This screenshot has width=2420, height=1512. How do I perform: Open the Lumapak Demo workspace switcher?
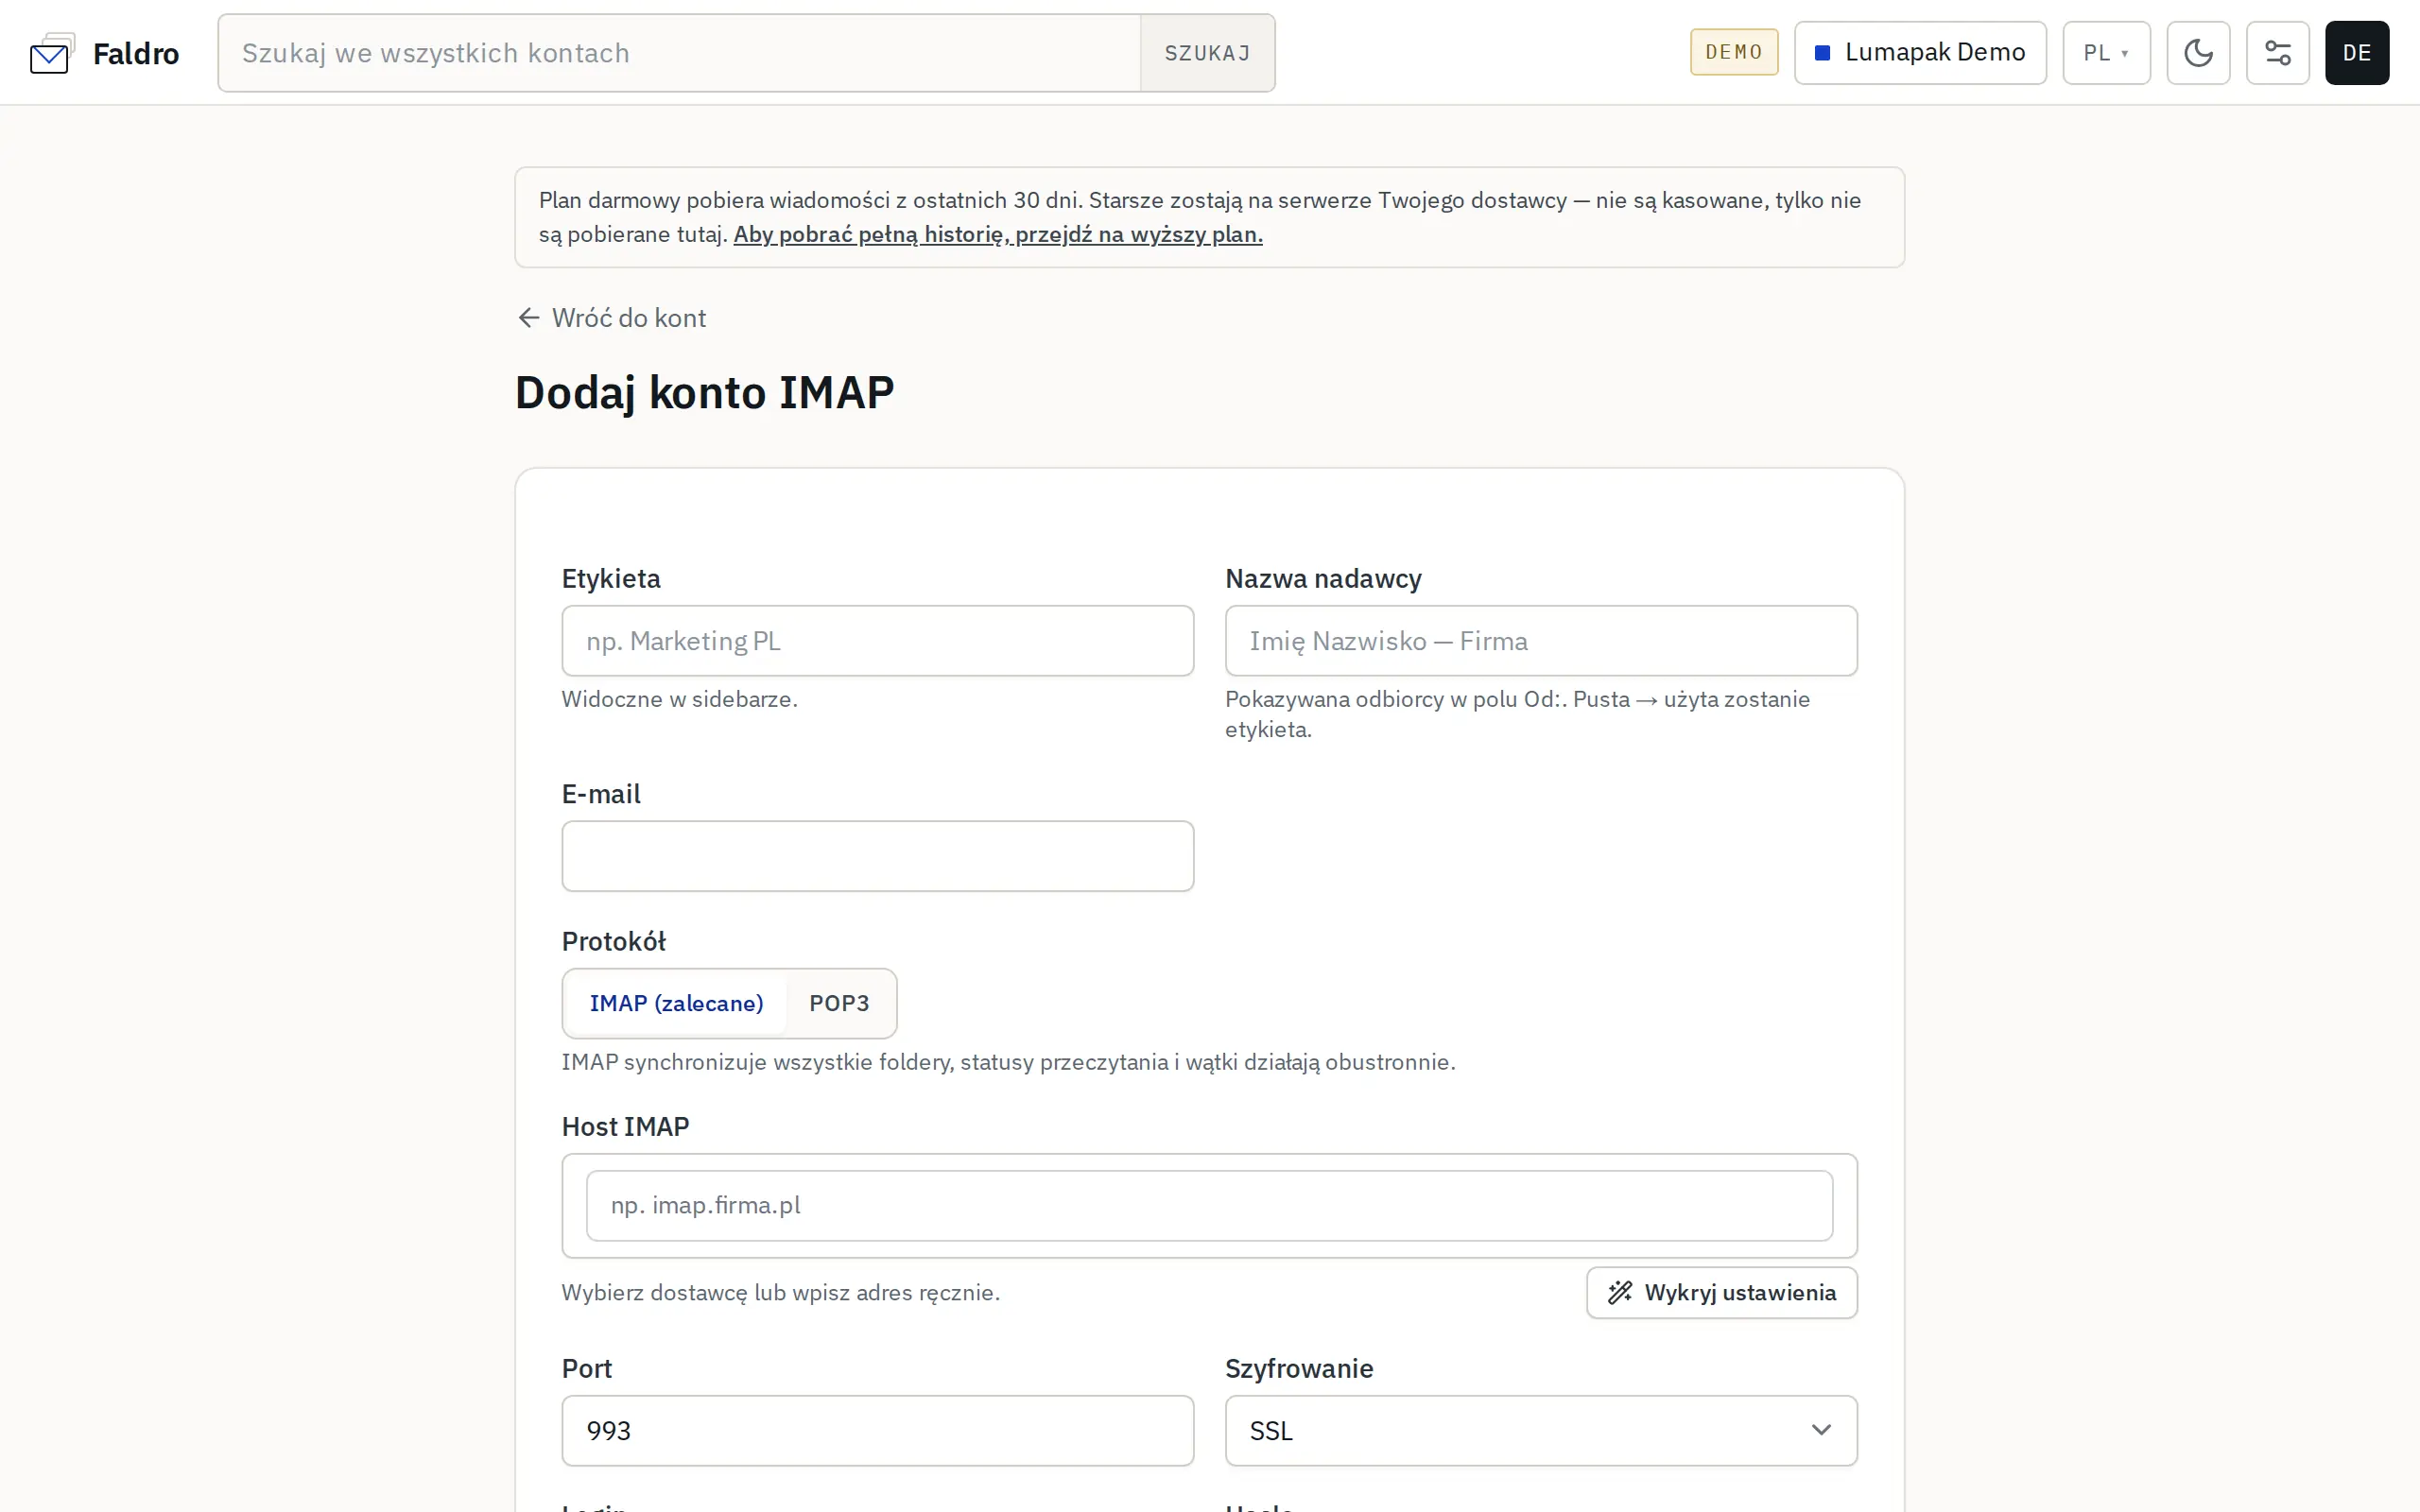point(1920,53)
